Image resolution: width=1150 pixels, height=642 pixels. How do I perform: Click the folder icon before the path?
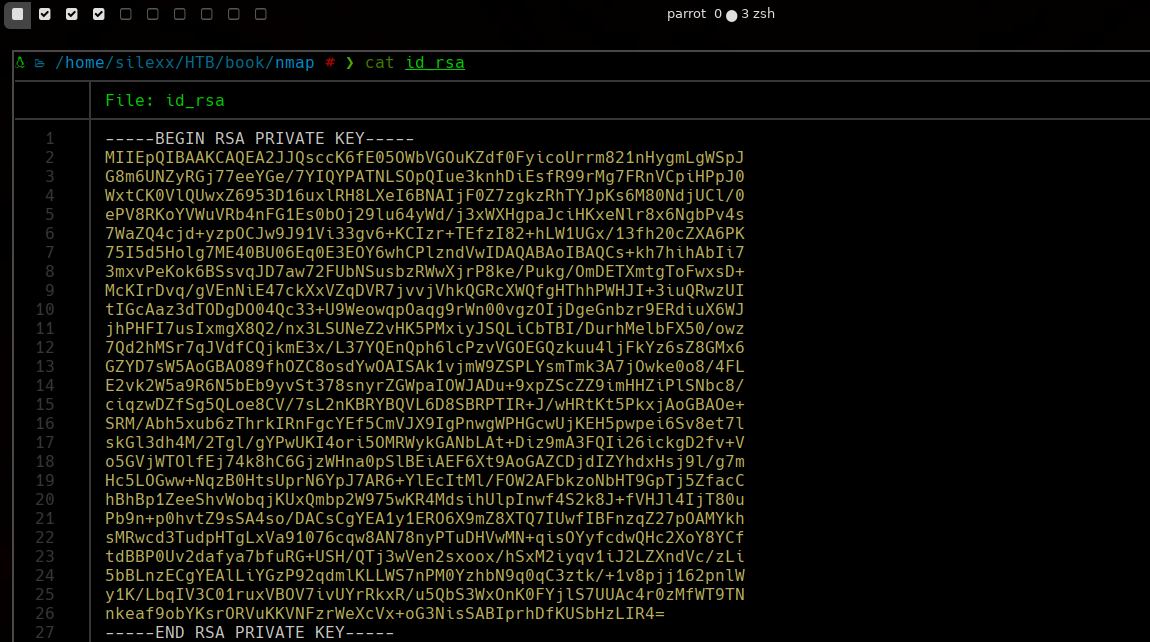coord(39,63)
